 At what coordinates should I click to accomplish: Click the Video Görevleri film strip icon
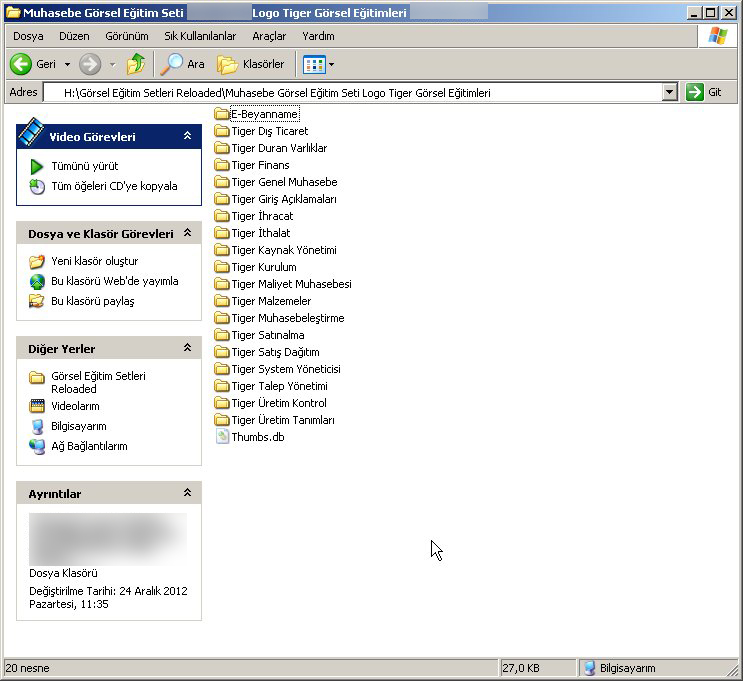point(31,131)
